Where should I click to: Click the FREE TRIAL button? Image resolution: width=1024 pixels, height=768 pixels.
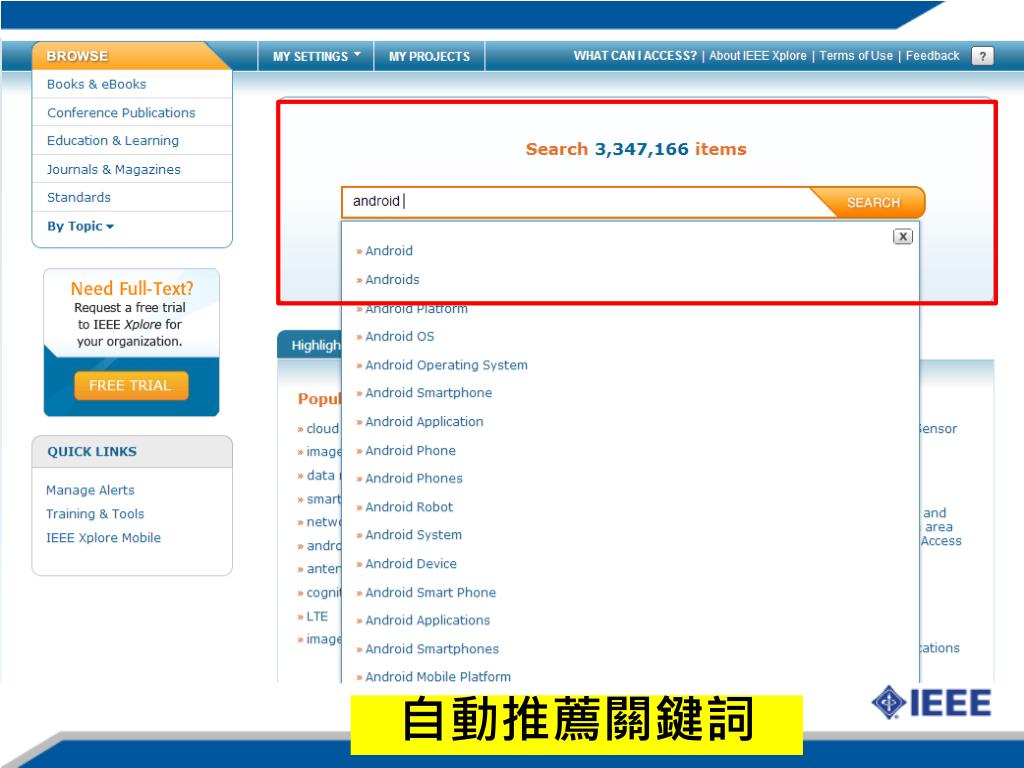click(x=131, y=385)
